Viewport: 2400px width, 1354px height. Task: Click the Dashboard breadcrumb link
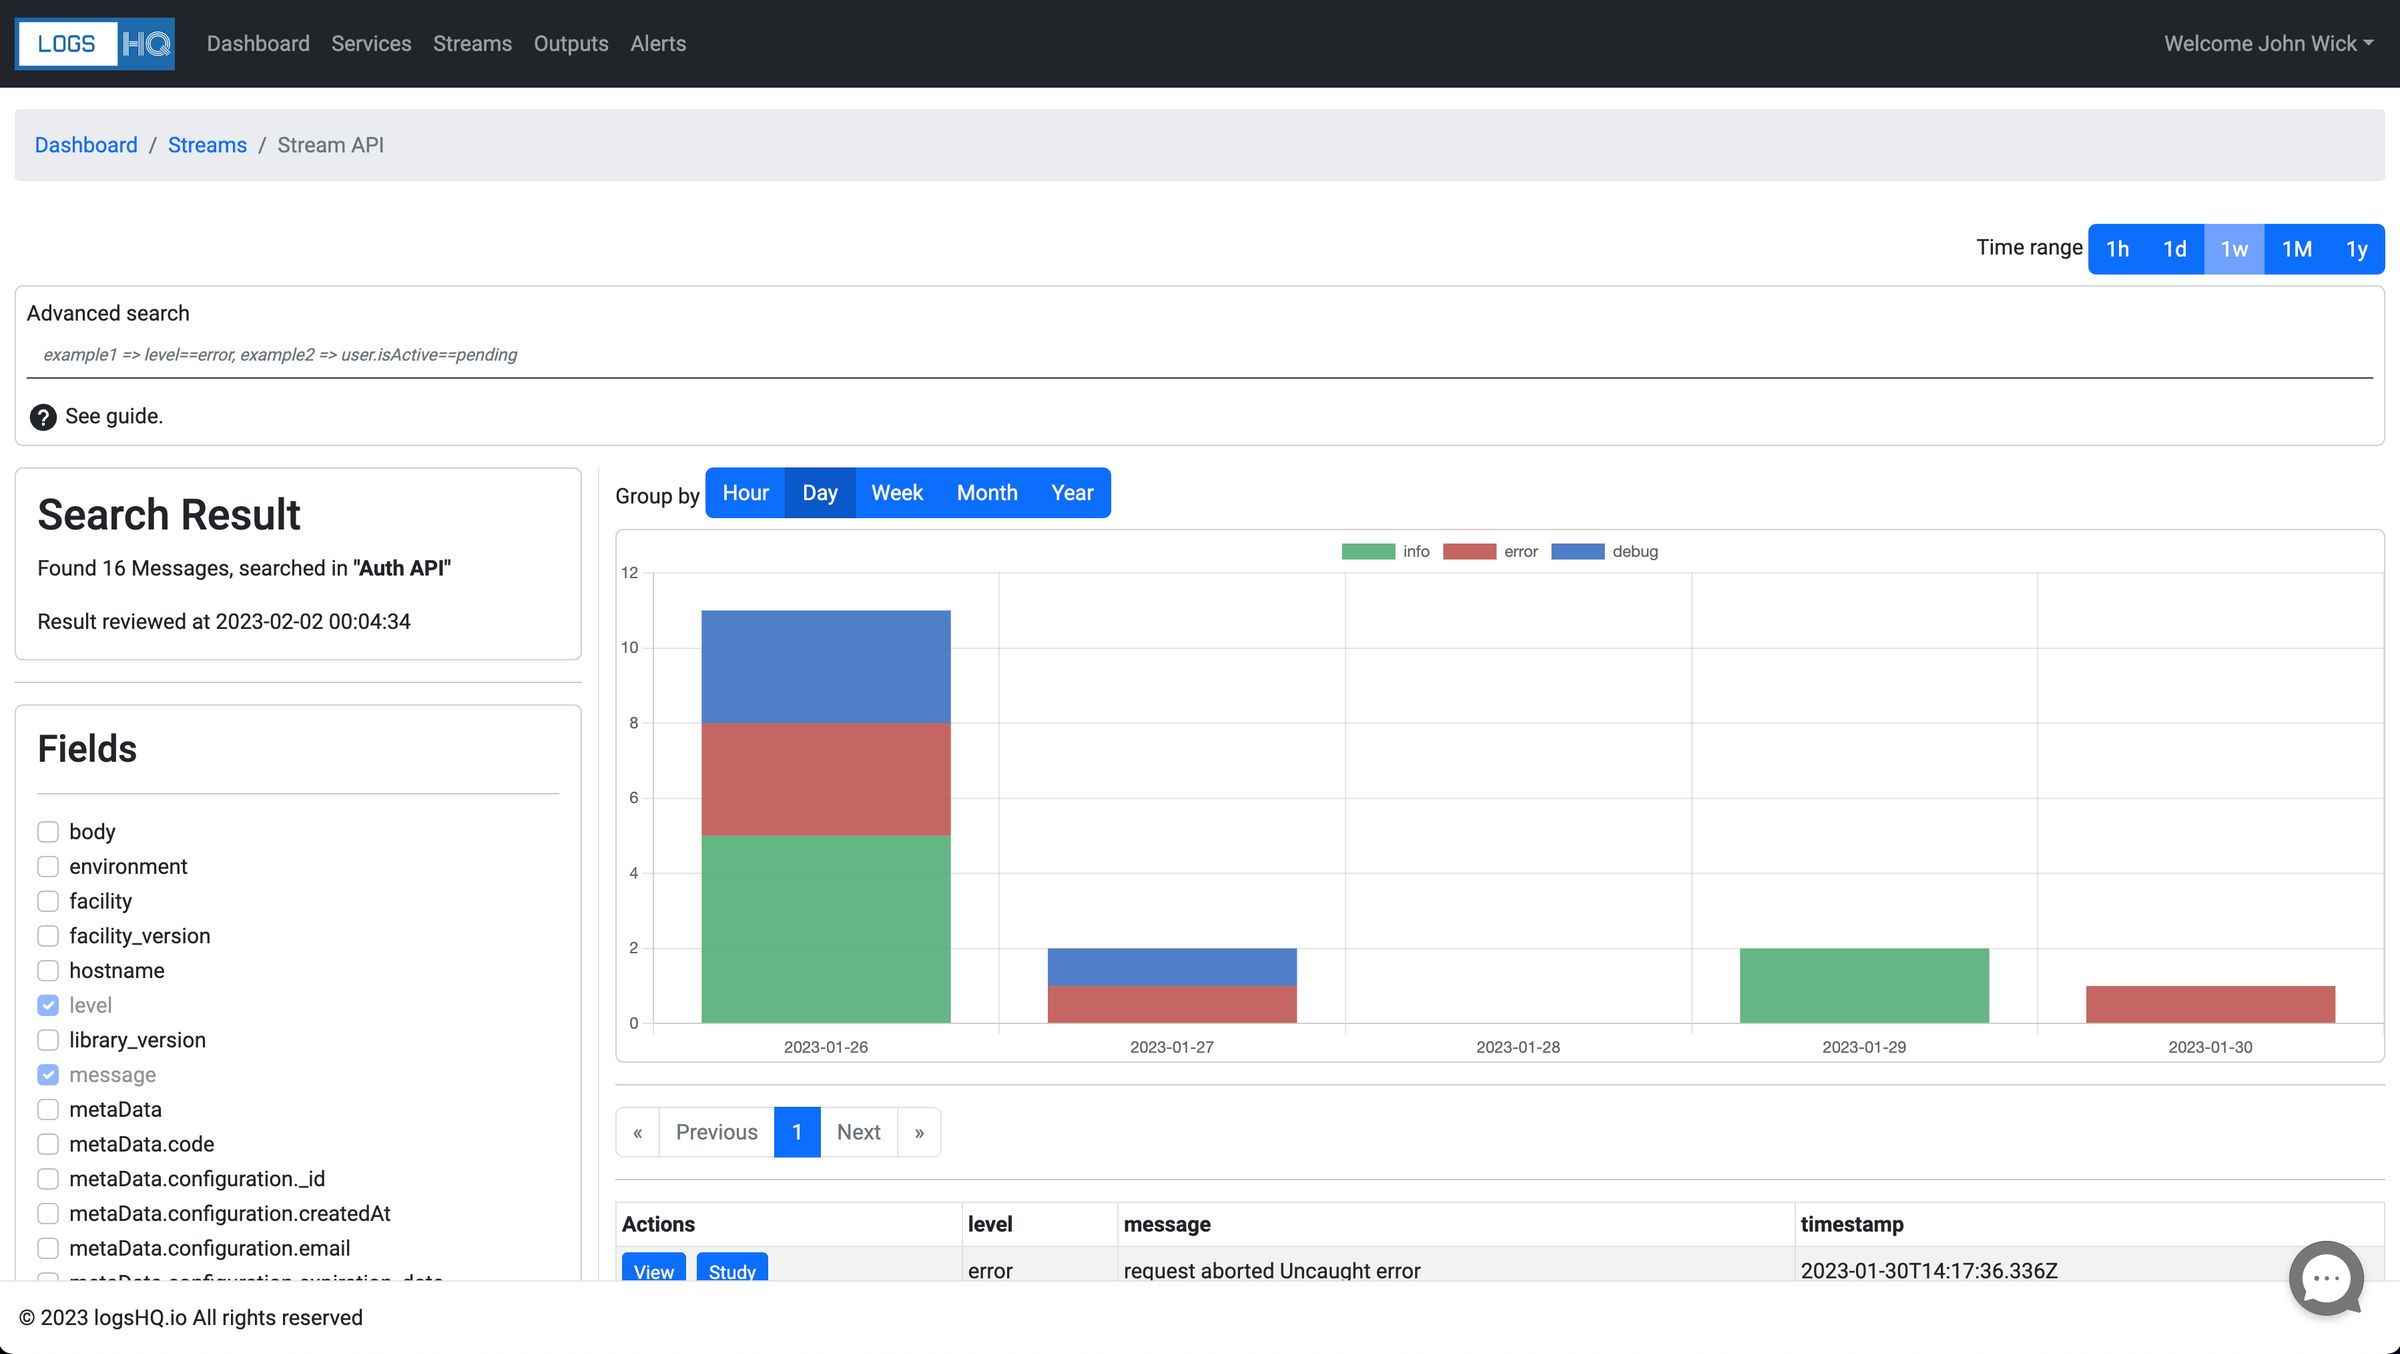coord(86,145)
